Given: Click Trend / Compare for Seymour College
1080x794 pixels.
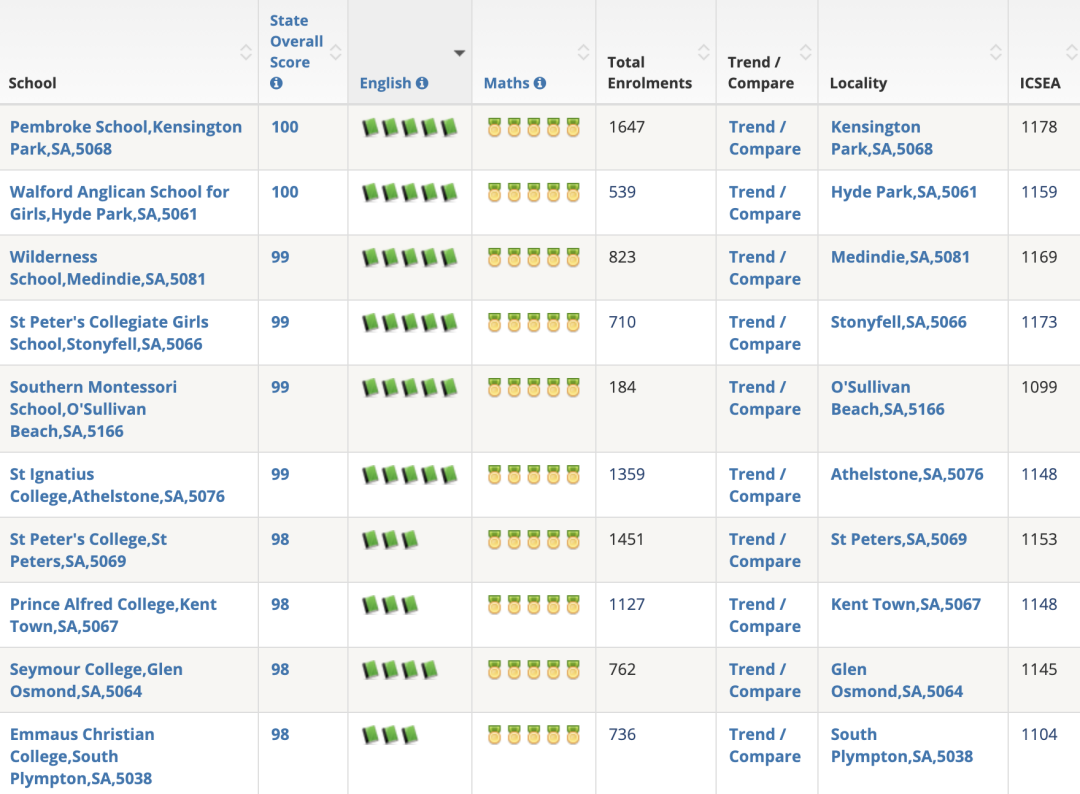Looking at the screenshot, I should pos(765,680).
